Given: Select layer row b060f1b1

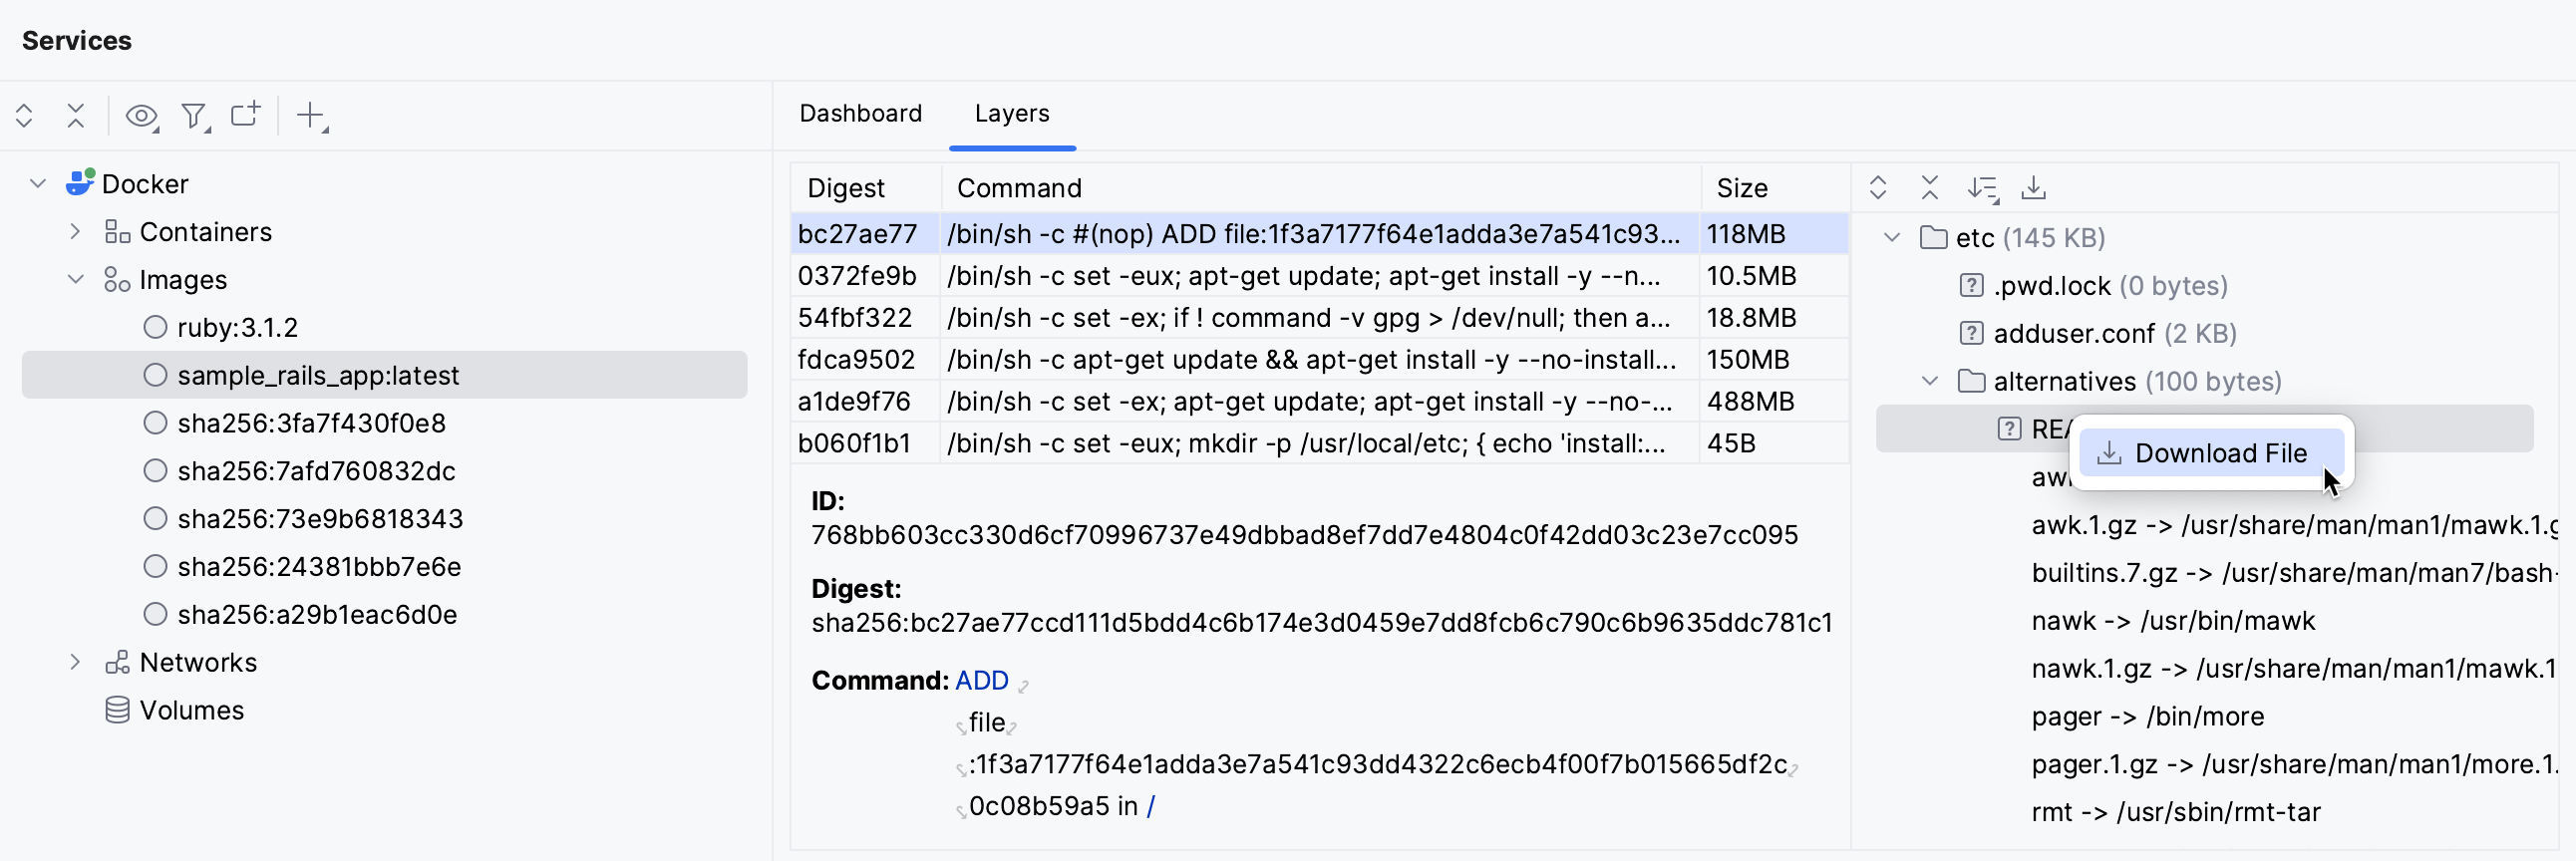Looking at the screenshot, I should 1320,444.
